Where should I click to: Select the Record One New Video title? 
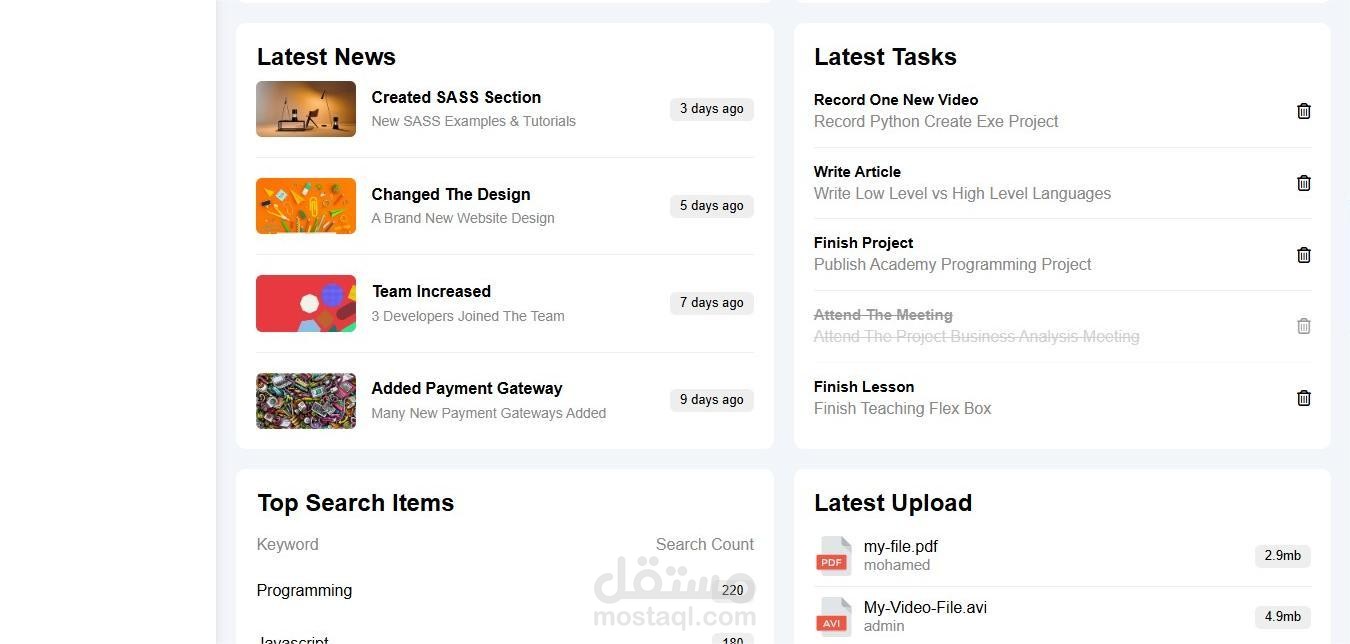tap(896, 100)
